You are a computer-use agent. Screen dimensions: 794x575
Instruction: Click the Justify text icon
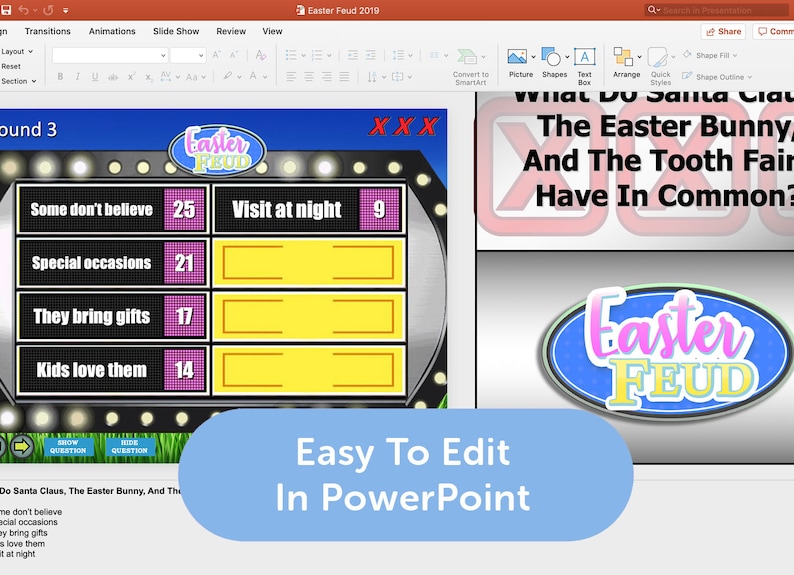tap(344, 77)
